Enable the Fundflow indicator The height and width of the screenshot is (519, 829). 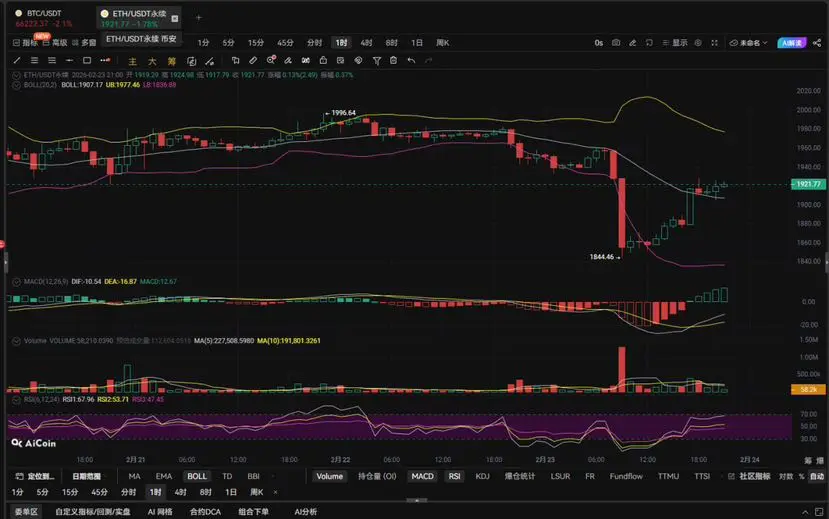coord(626,476)
